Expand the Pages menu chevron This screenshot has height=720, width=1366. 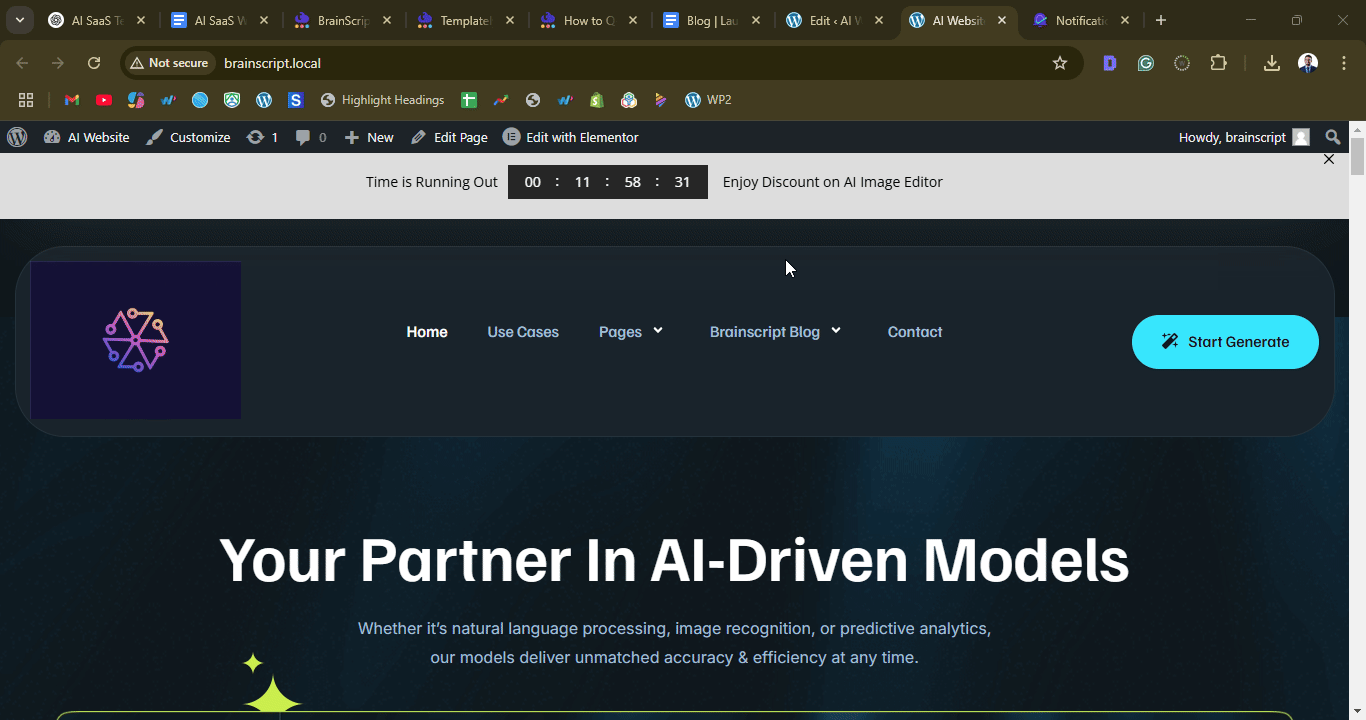[658, 331]
